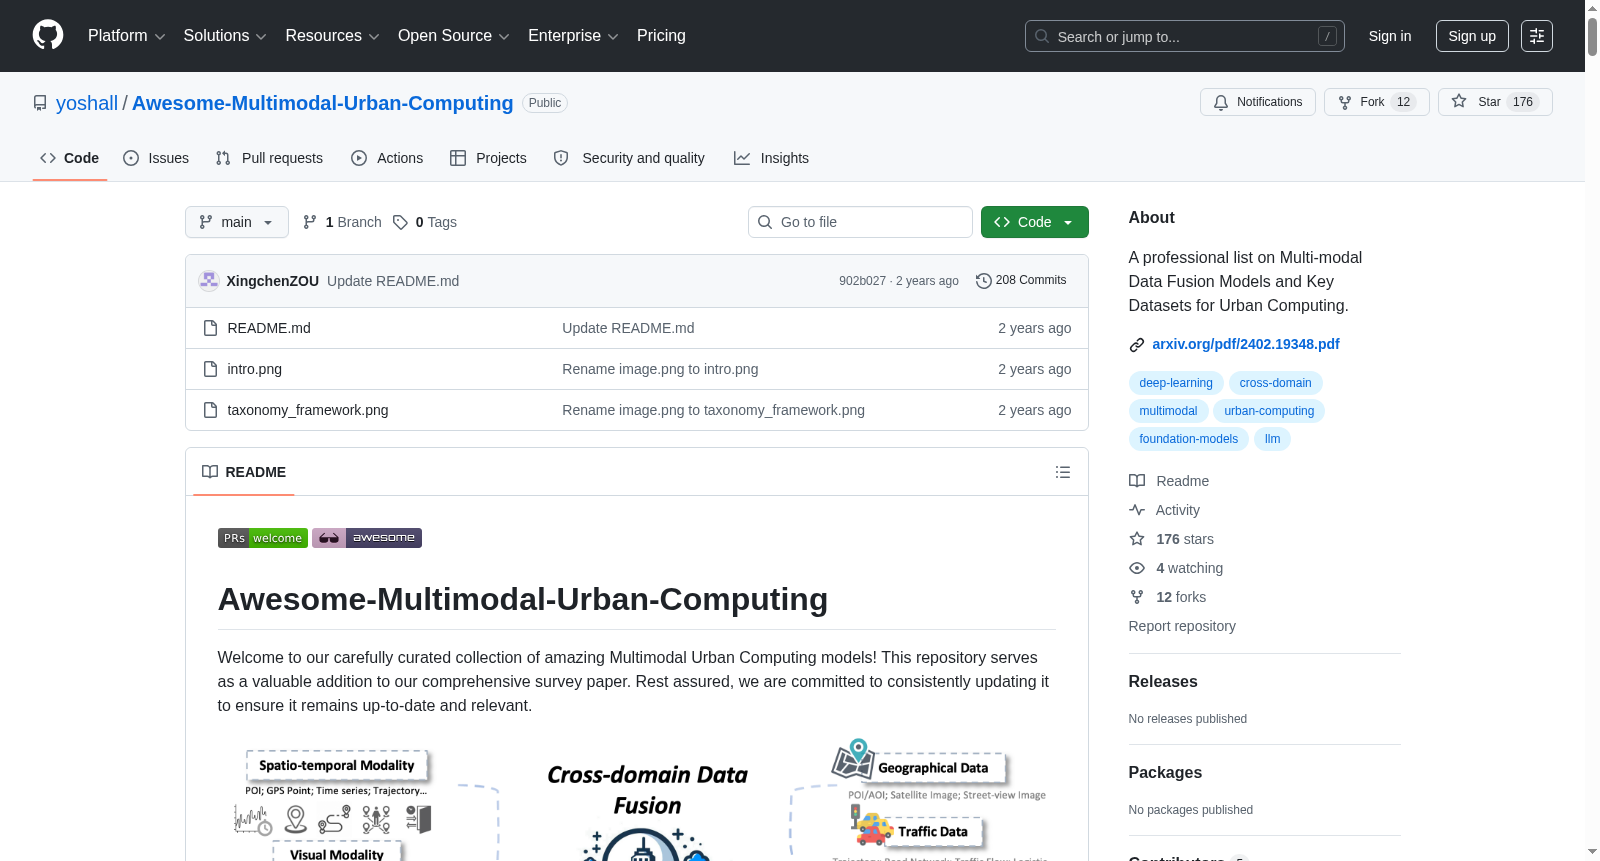Click XingchenZOU avatar icon
Viewport: 1600px width, 861px height.
click(209, 281)
